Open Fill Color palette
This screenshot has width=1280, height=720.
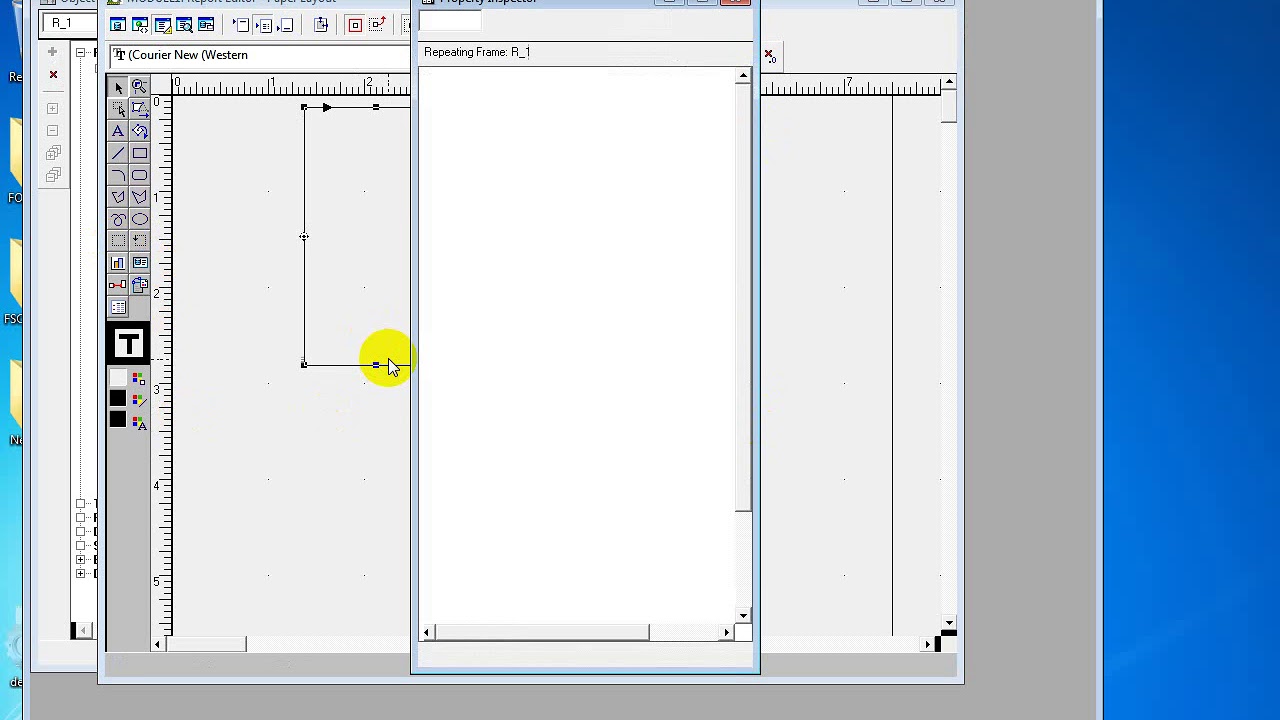[138, 379]
